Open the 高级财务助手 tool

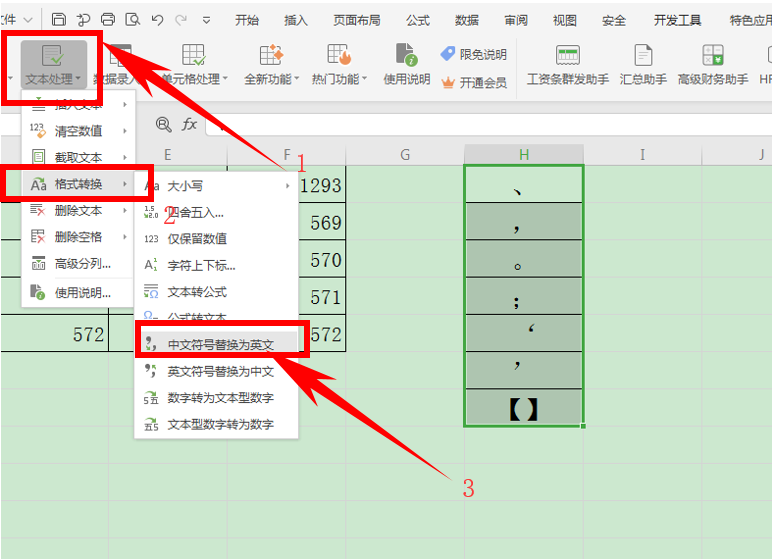[713, 65]
